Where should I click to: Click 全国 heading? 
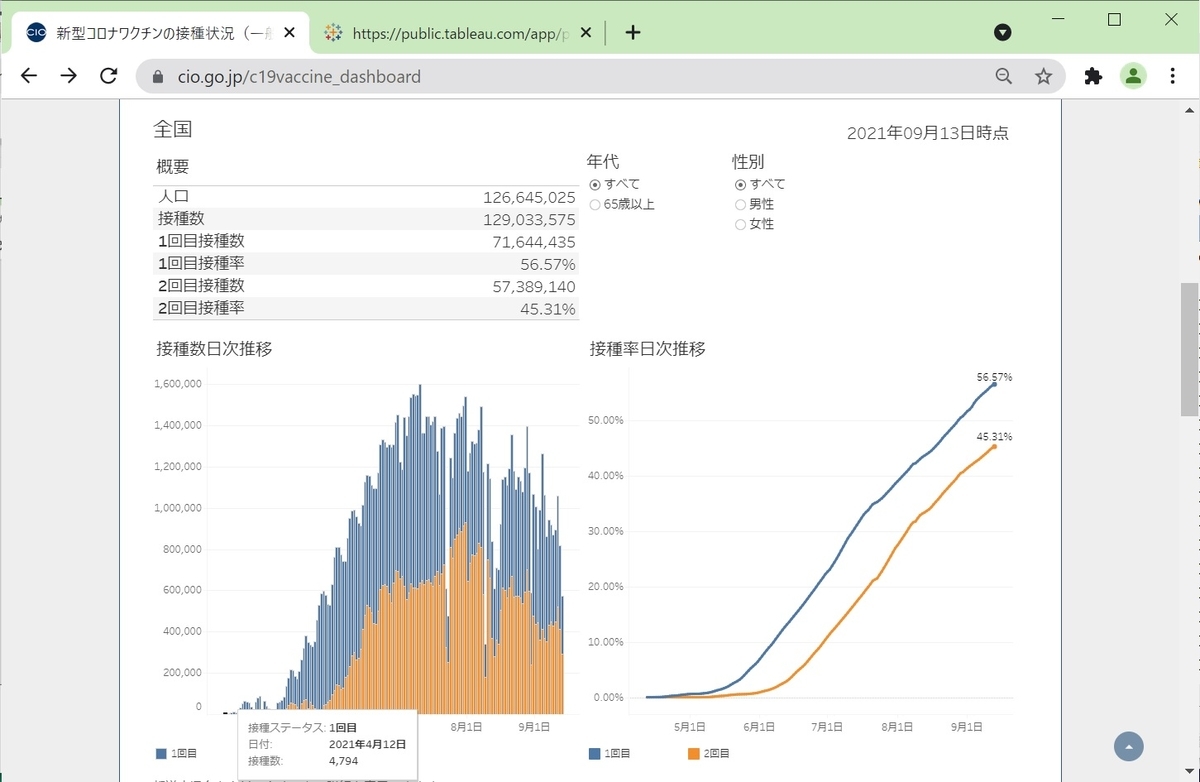[172, 129]
